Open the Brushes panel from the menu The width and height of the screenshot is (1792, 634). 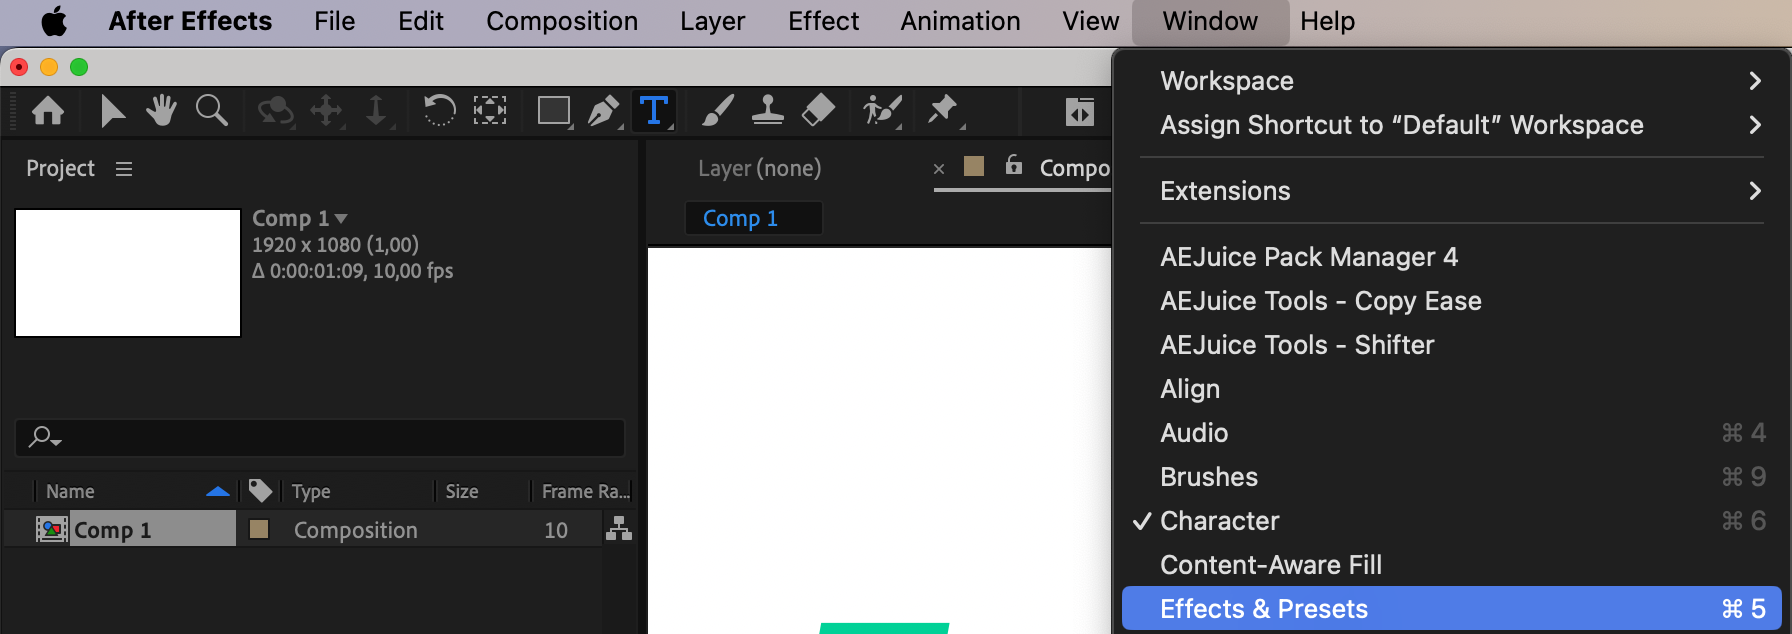[1452, 477]
